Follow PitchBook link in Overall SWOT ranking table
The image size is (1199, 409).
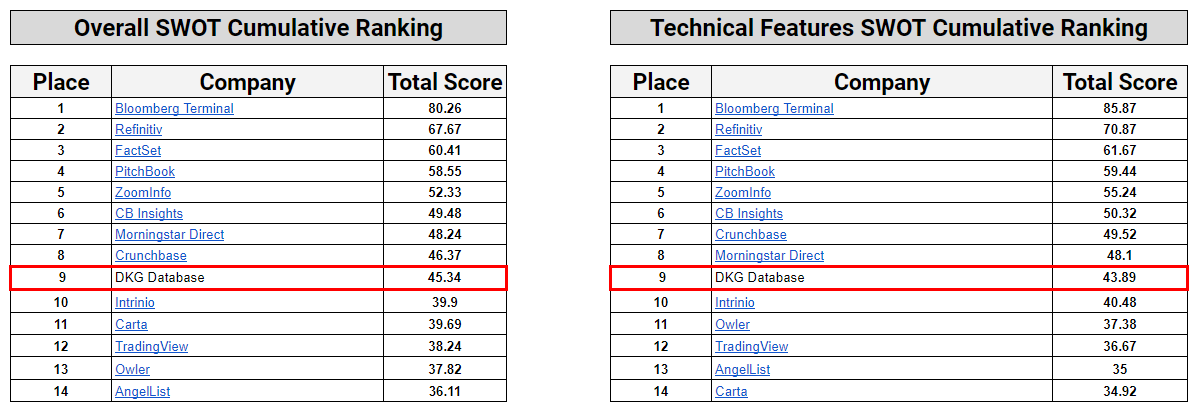click(145, 171)
